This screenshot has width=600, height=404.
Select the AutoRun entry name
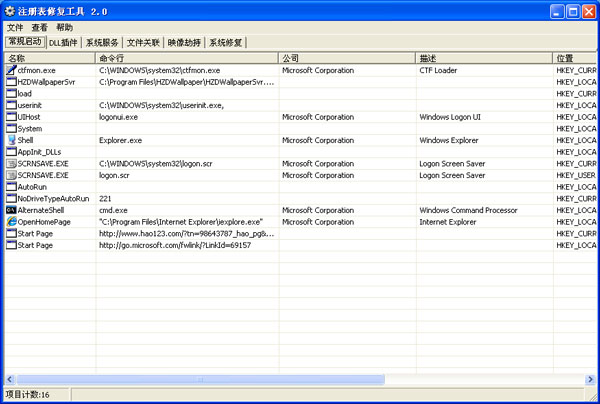32,187
